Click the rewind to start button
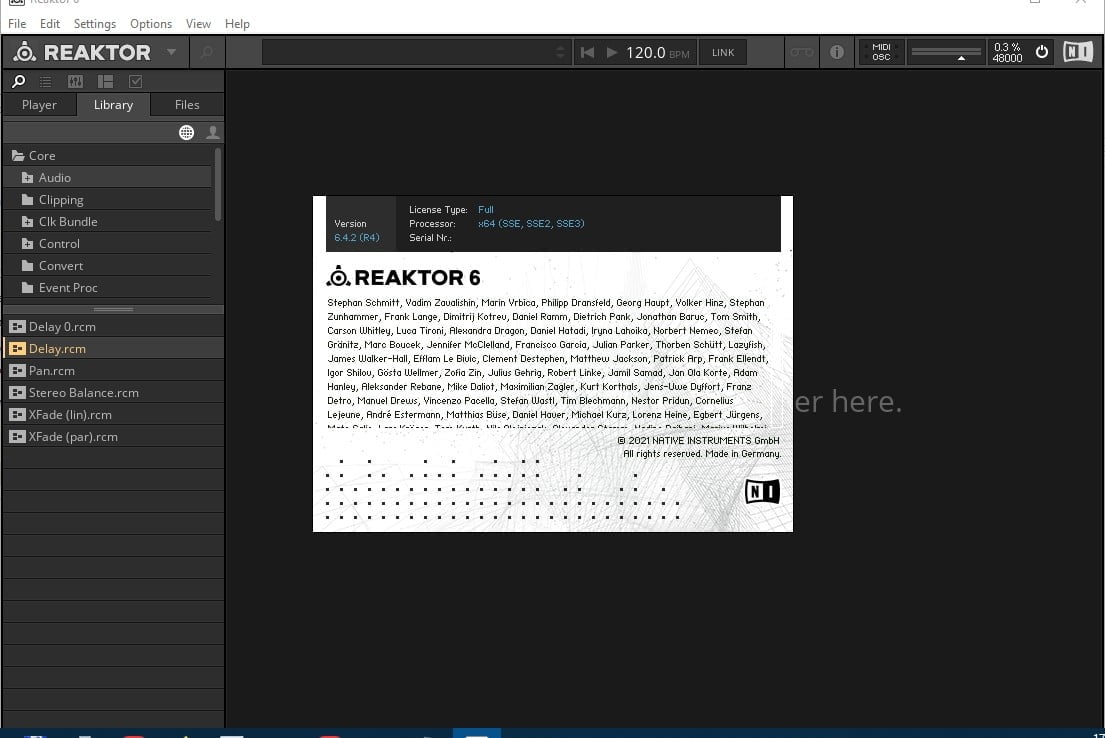The height and width of the screenshot is (738, 1105). click(x=587, y=52)
